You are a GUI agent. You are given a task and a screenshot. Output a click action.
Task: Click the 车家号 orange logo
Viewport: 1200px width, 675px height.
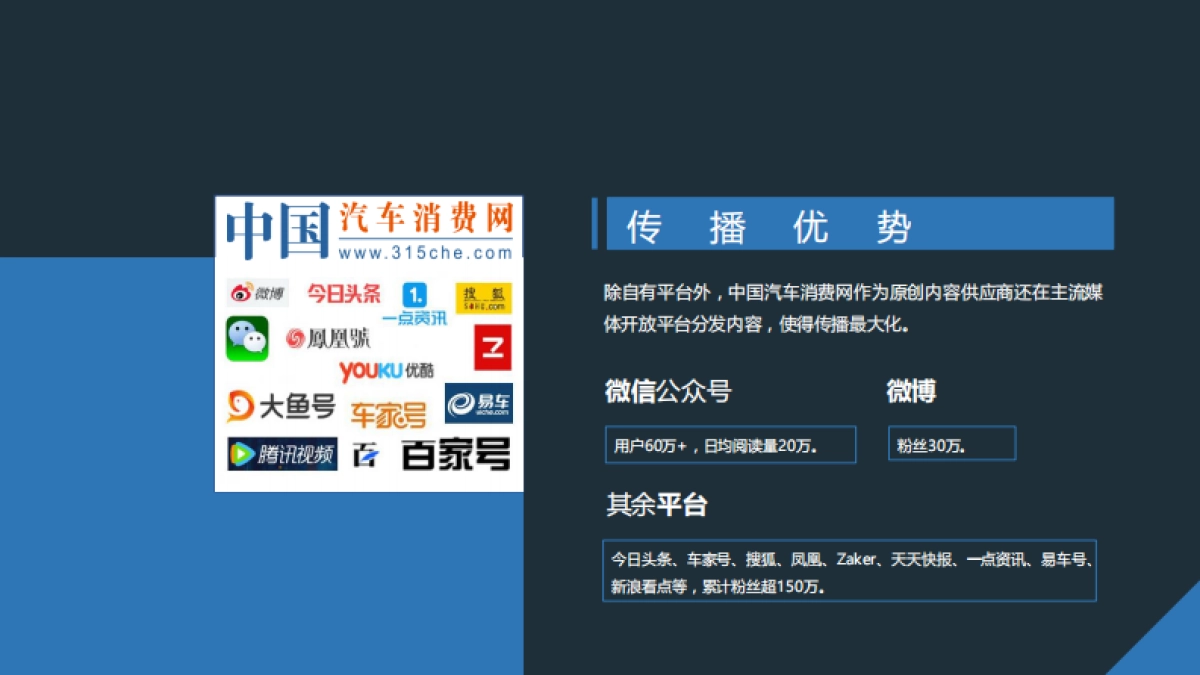pyautogui.click(x=389, y=410)
